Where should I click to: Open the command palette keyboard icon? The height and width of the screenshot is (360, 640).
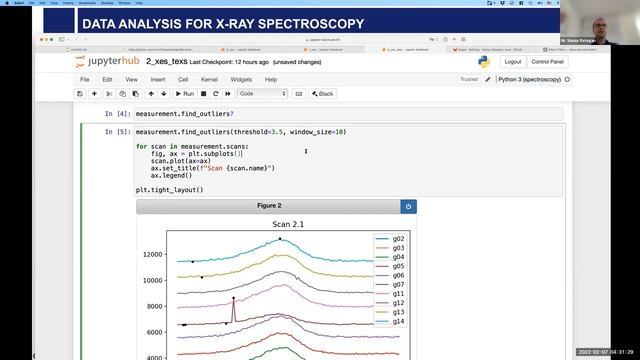click(x=299, y=94)
